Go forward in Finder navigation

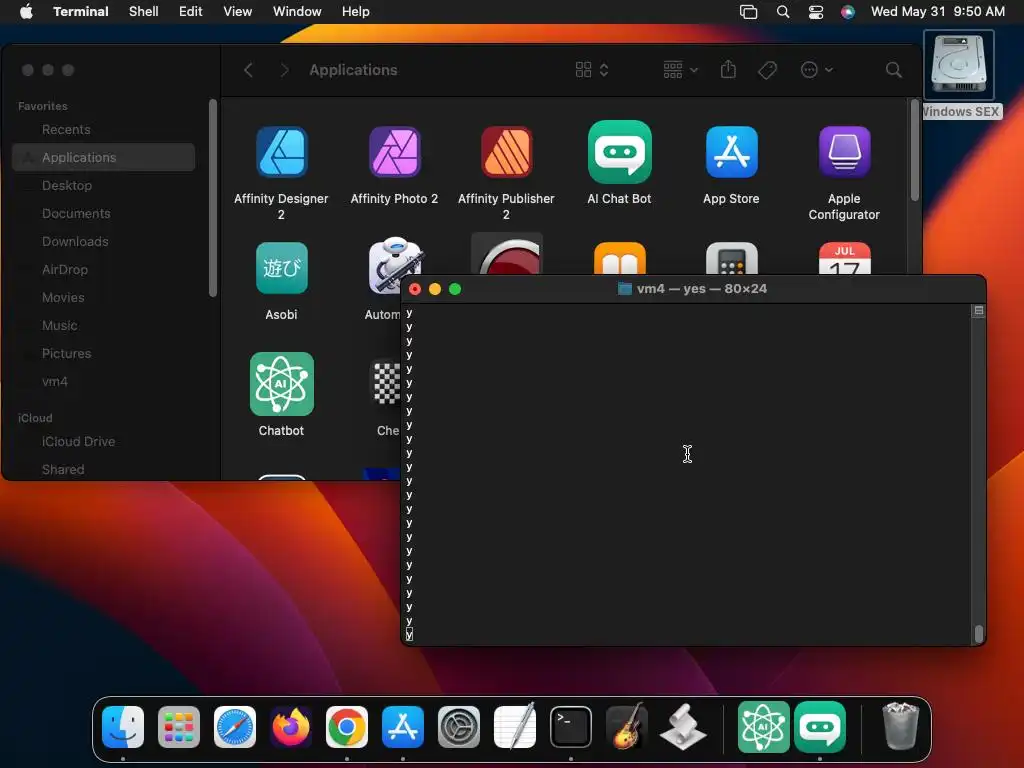(x=284, y=70)
